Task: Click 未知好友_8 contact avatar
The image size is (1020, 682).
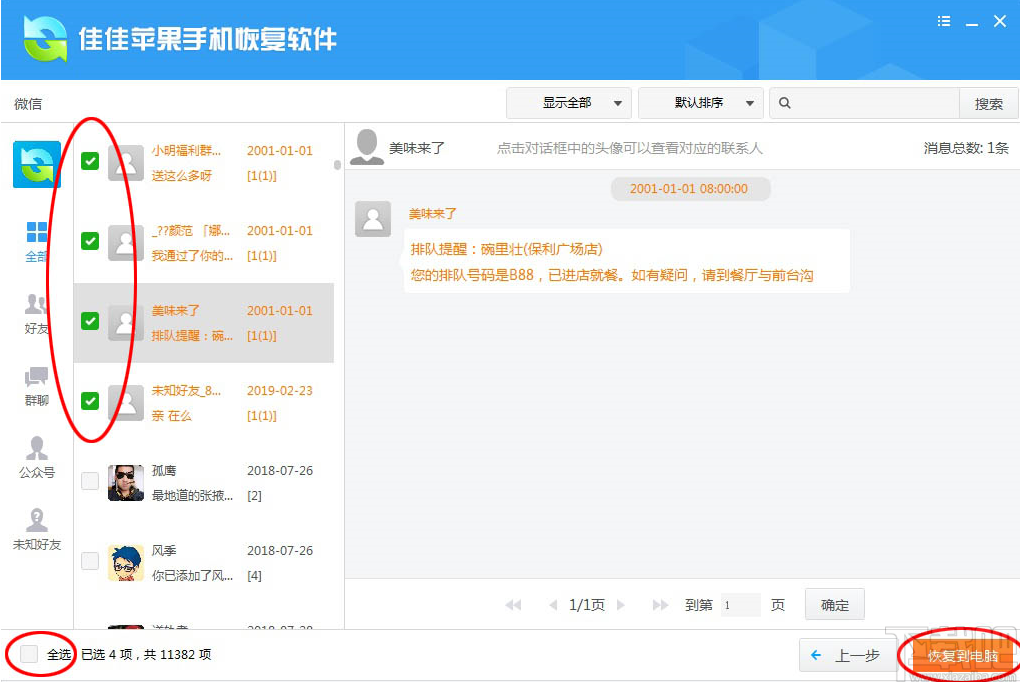Action: tap(126, 403)
